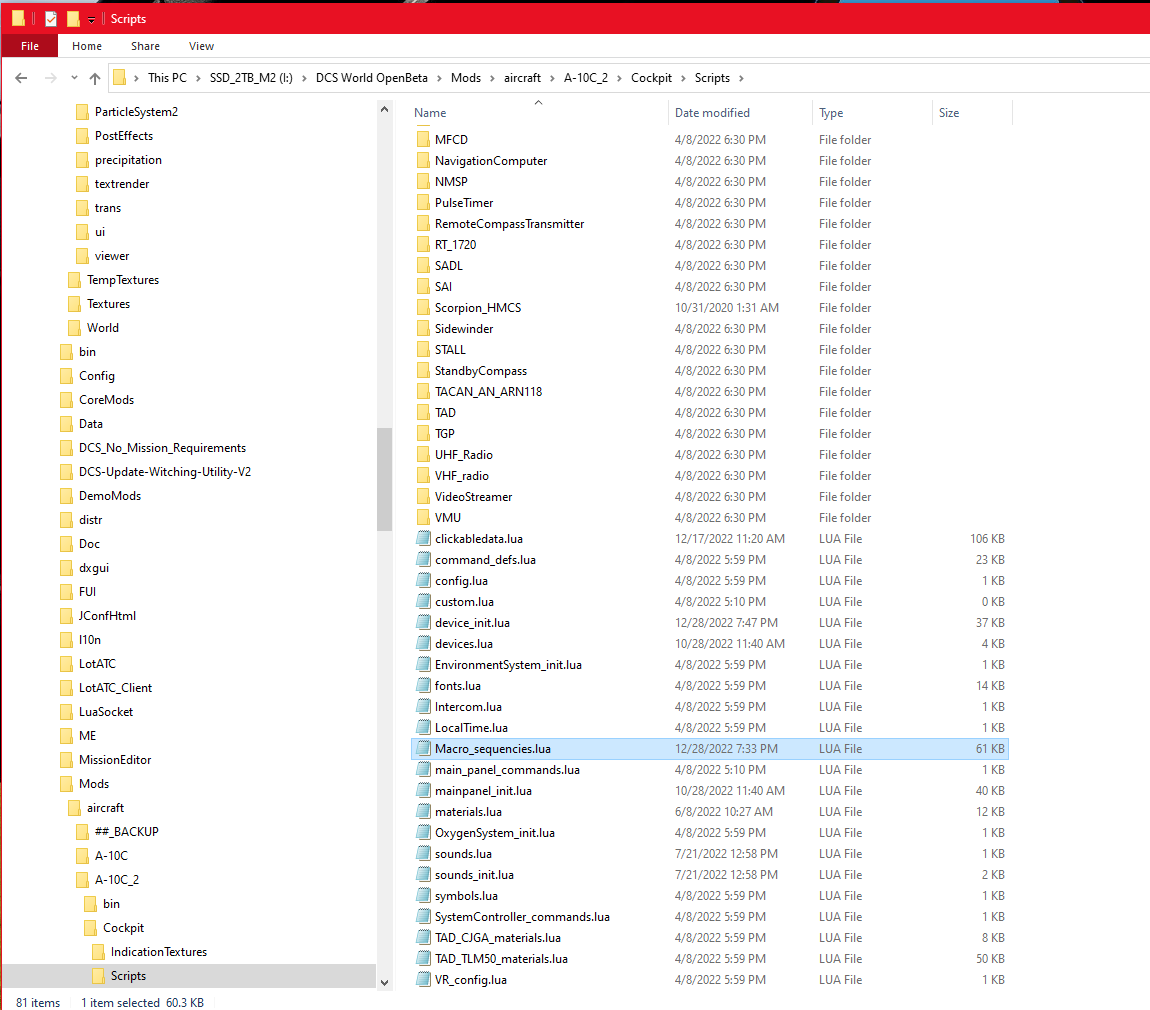Switch to the View ribbon tab
The height and width of the screenshot is (1010, 1150).
[x=201, y=46]
